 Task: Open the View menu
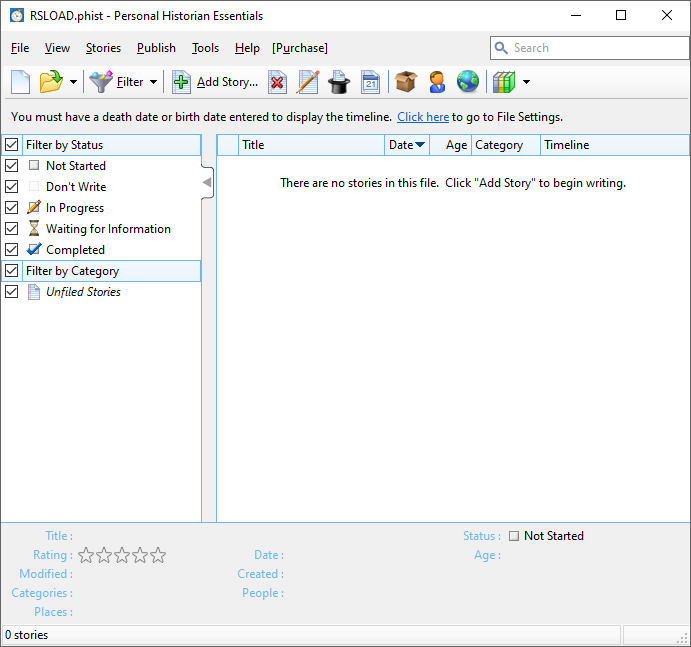[x=57, y=48]
